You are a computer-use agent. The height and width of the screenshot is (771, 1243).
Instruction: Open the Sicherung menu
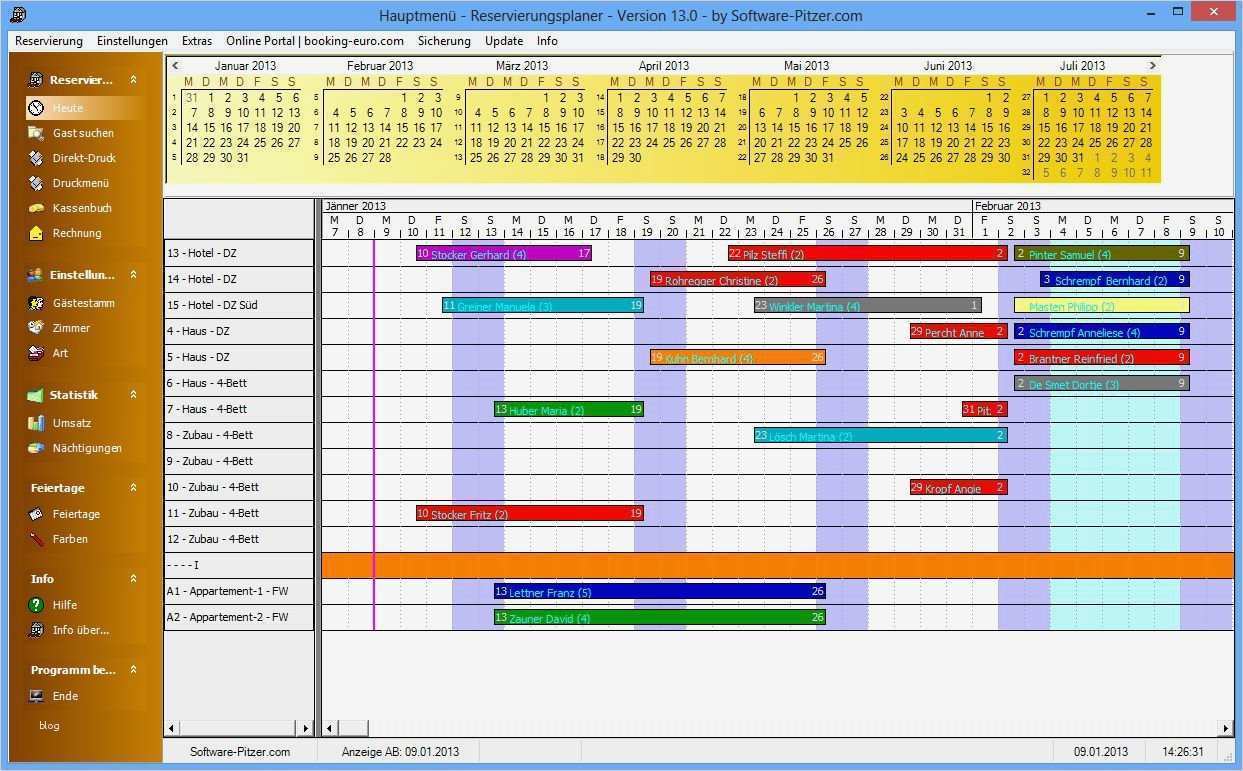[x=444, y=41]
